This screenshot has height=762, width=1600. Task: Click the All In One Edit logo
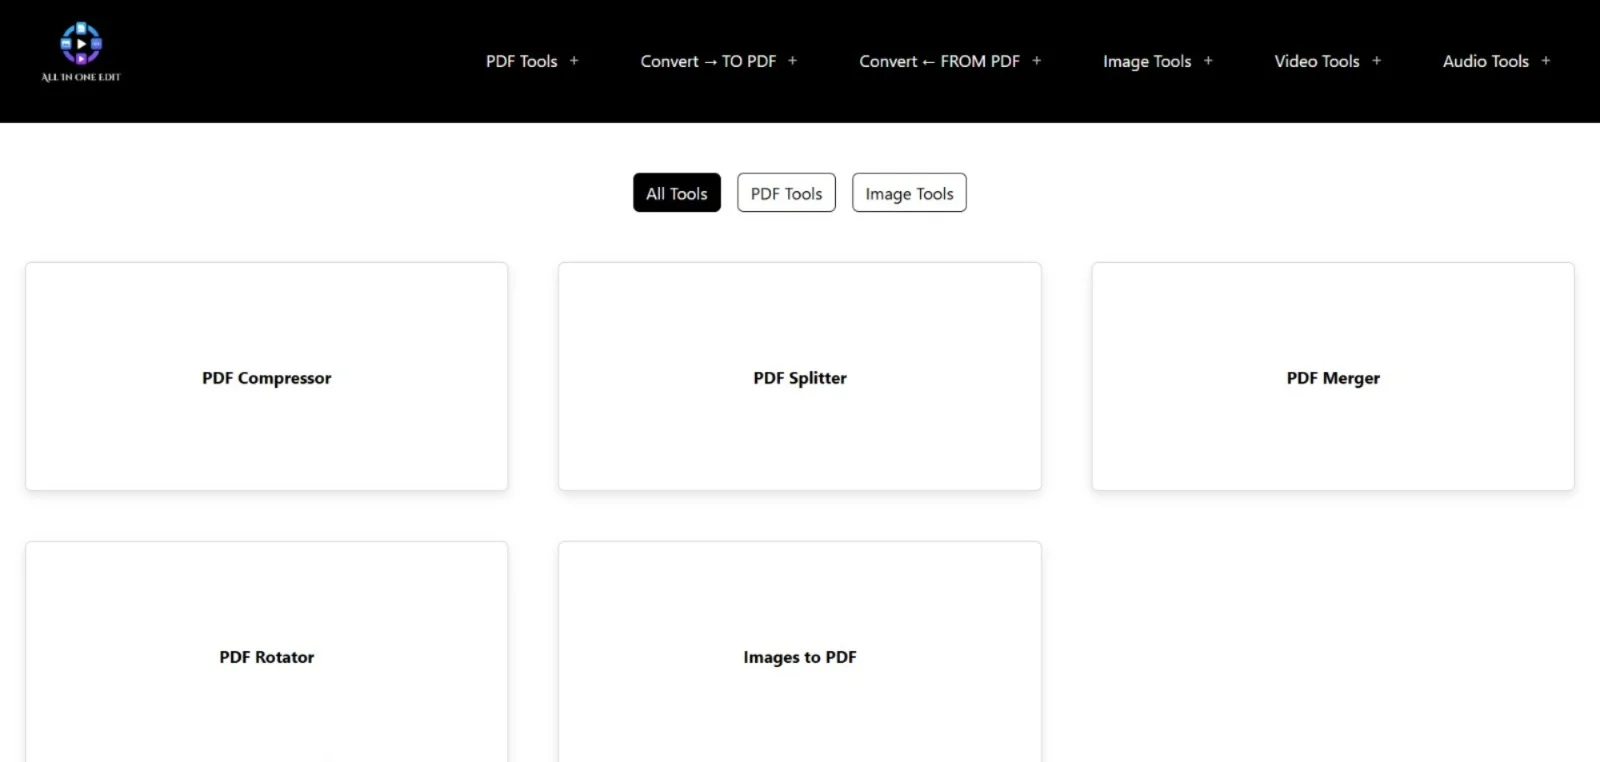tap(81, 52)
